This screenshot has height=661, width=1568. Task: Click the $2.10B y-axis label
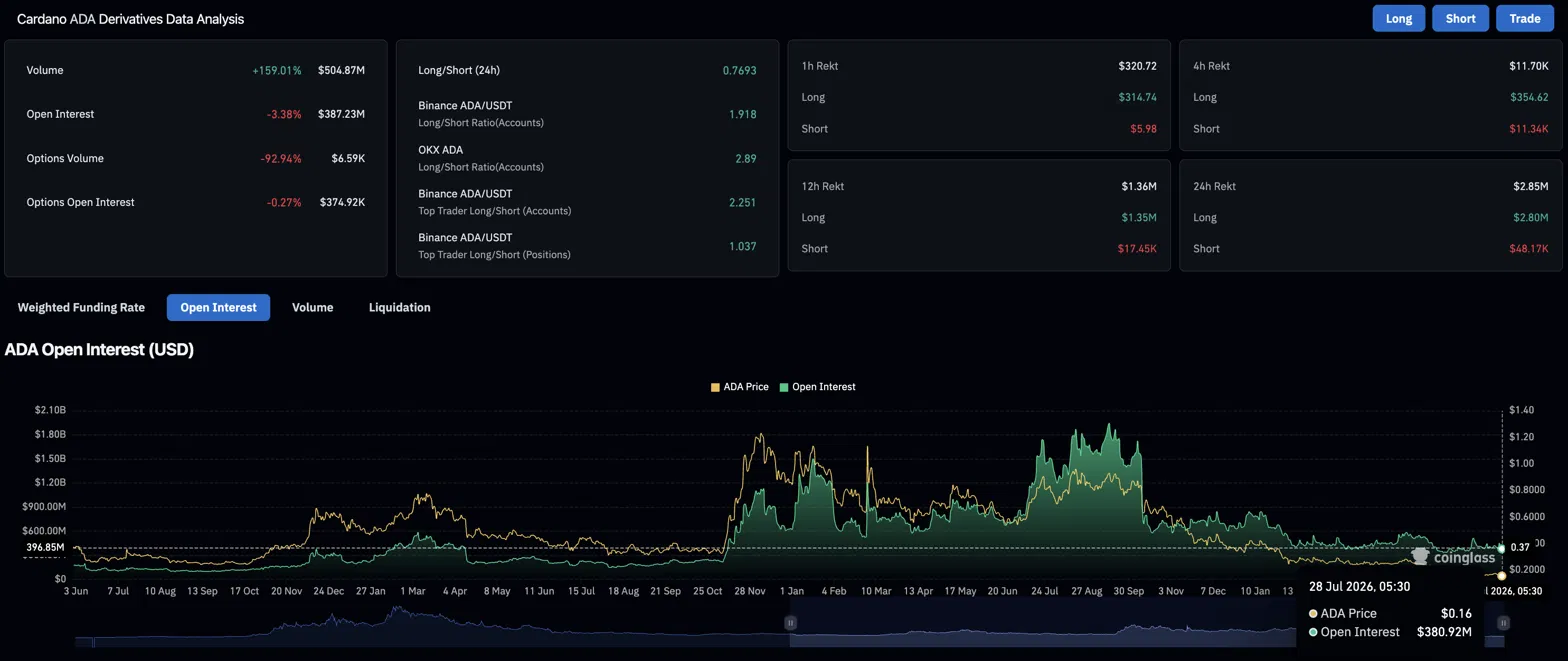pyautogui.click(x=49, y=410)
